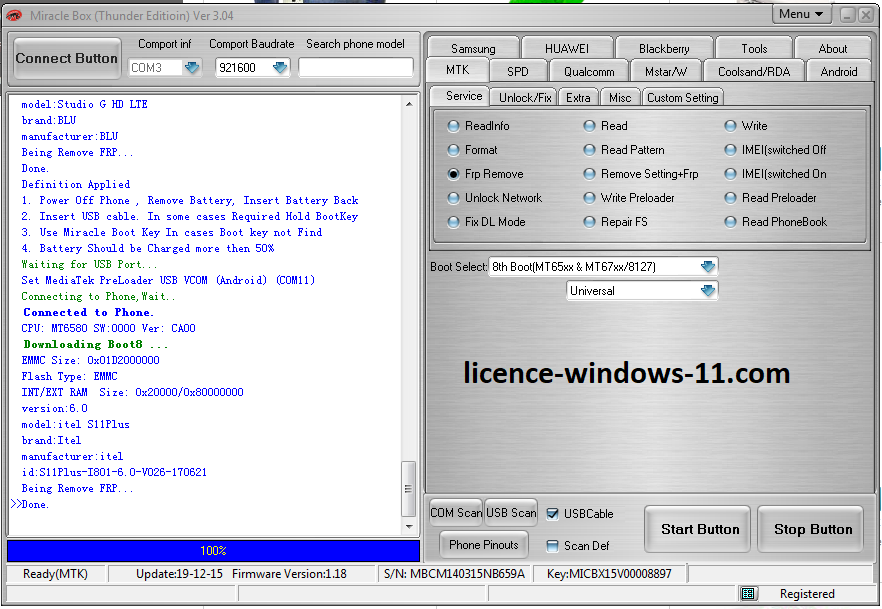Click the Search phone model field
This screenshot has width=882, height=609.
point(355,67)
